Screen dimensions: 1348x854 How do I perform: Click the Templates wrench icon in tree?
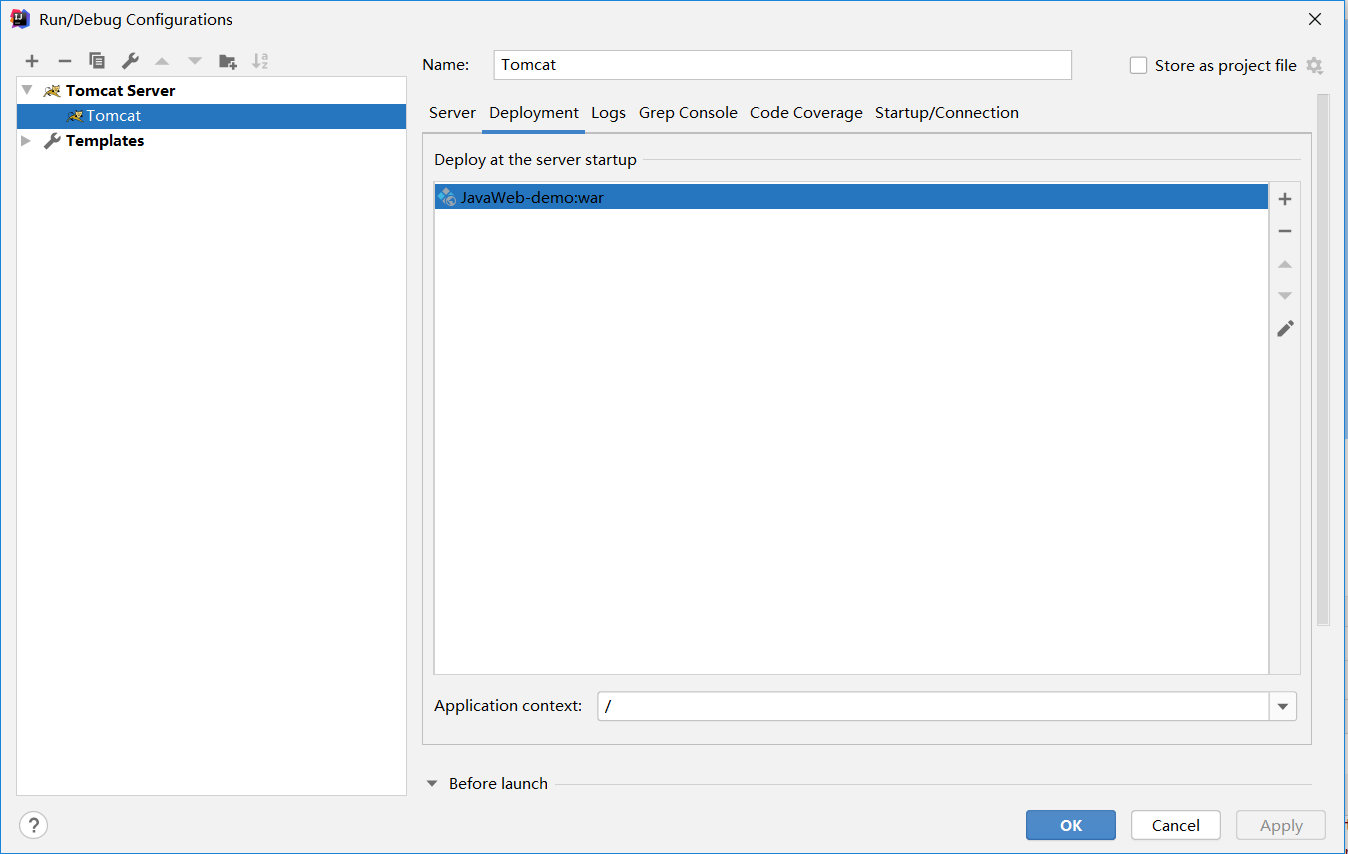(52, 141)
